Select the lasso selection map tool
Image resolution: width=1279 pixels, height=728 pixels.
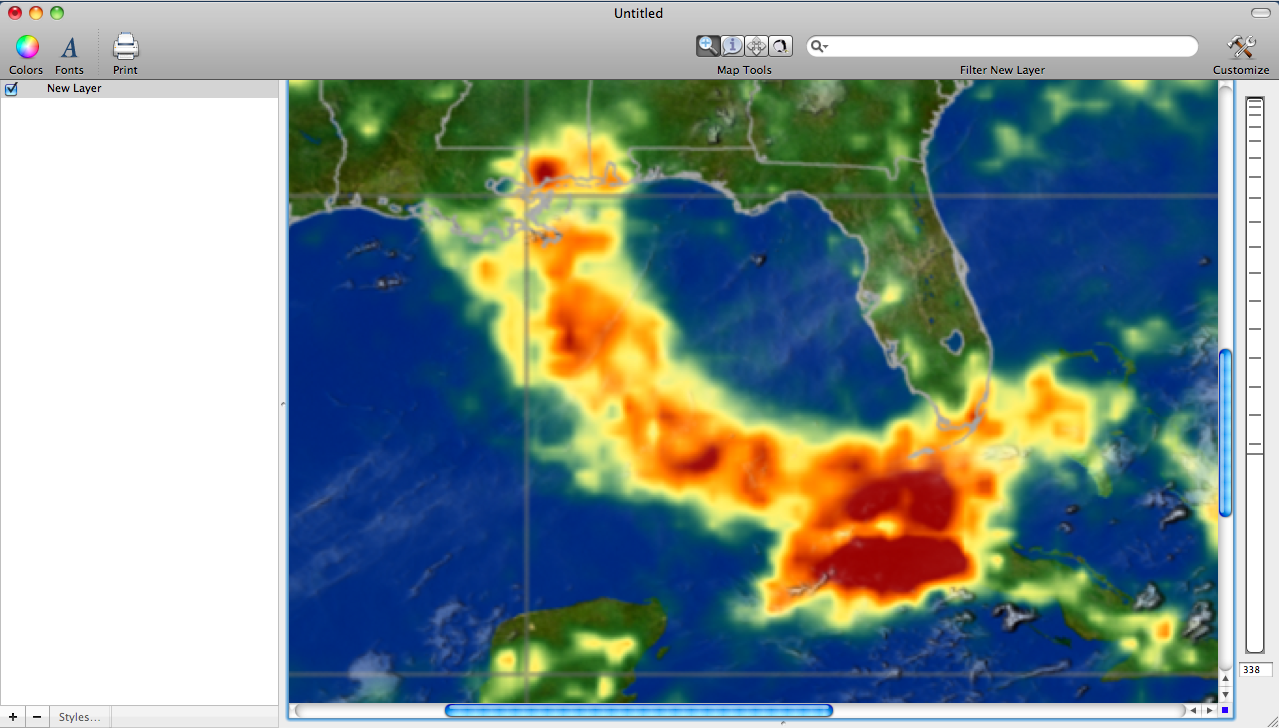(780, 45)
